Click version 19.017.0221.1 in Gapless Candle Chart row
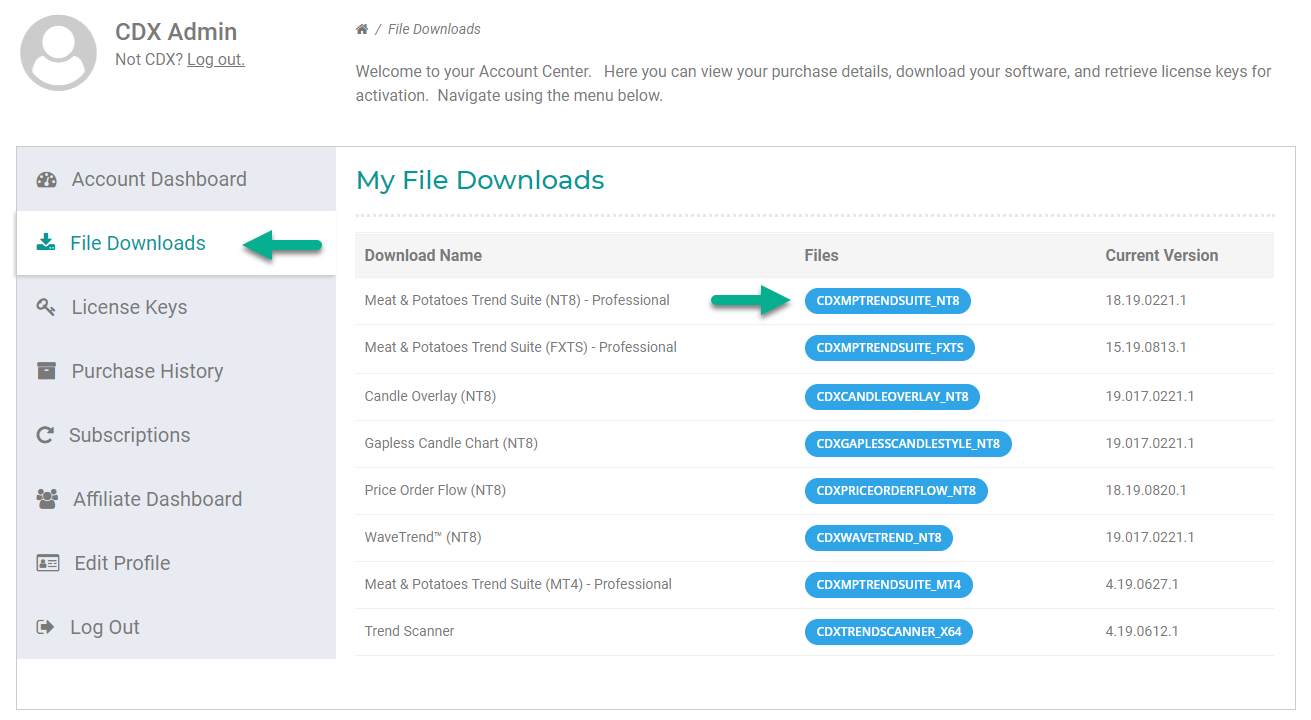The width and height of the screenshot is (1311, 720). pos(1150,443)
